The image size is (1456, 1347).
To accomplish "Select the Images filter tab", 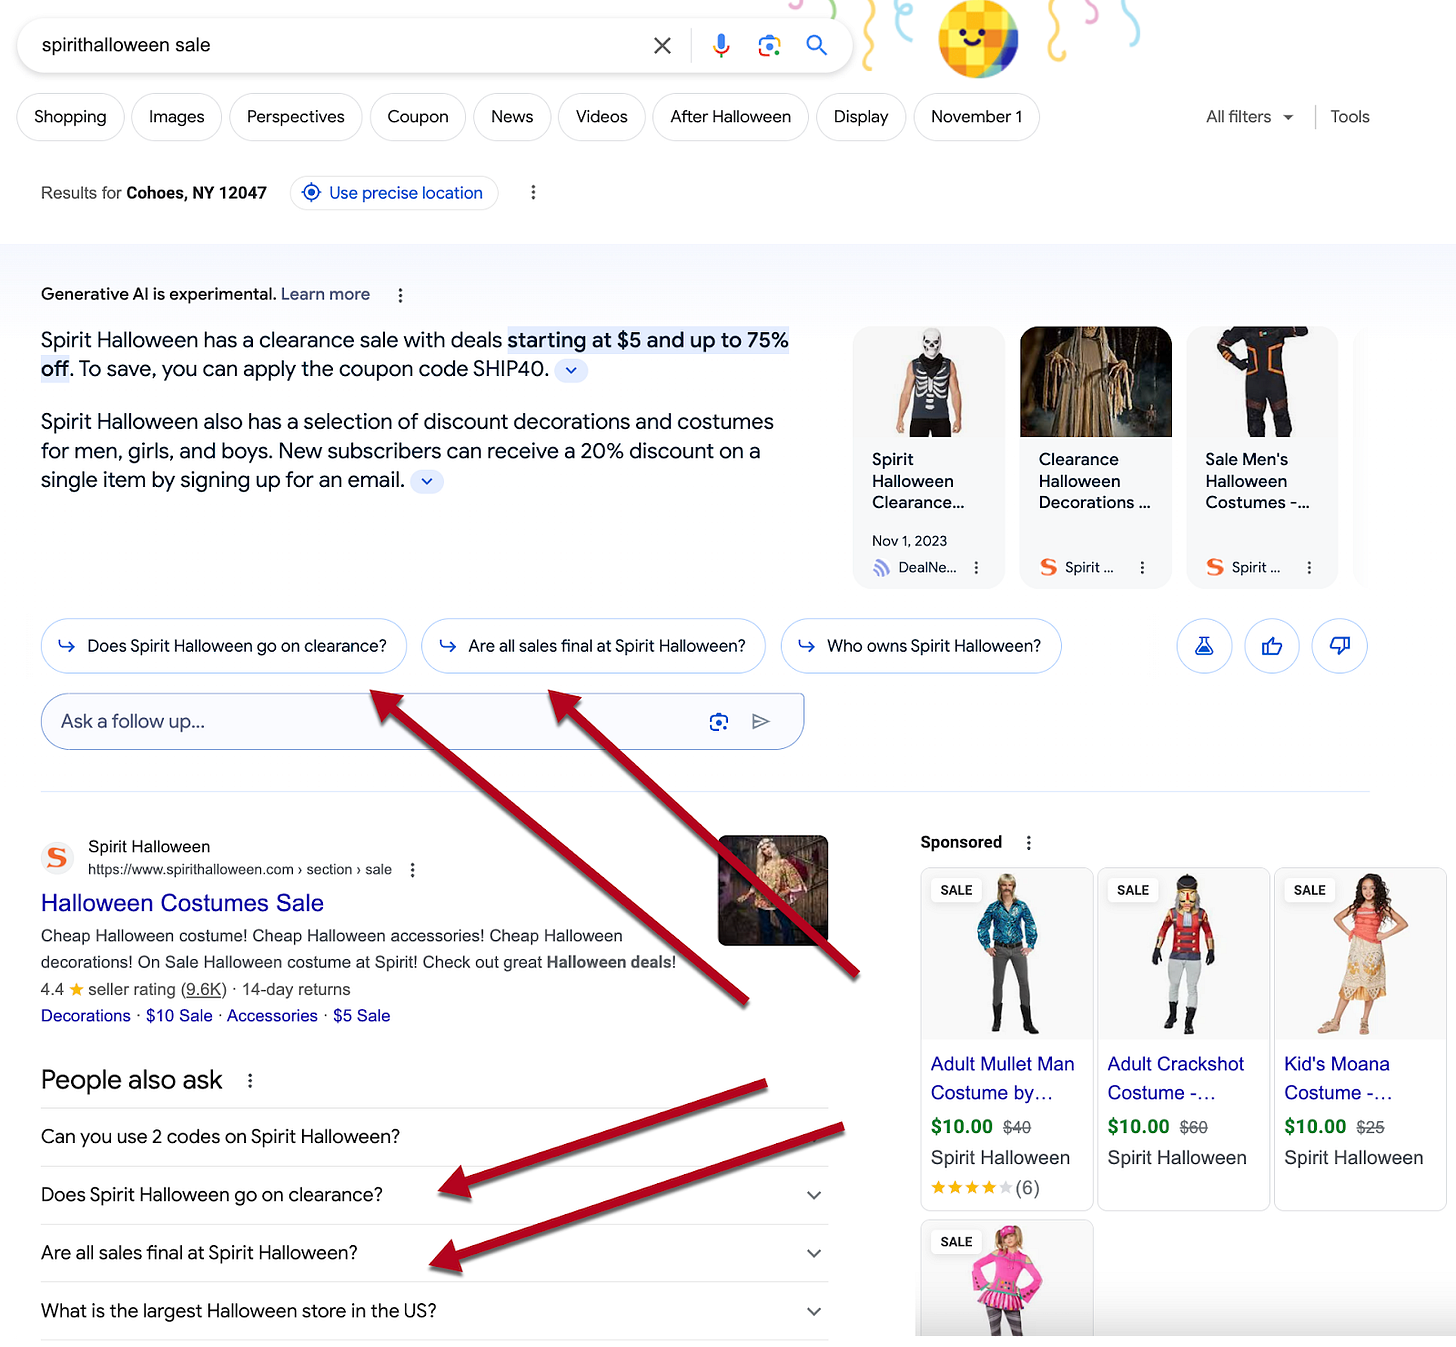I will [x=177, y=117].
